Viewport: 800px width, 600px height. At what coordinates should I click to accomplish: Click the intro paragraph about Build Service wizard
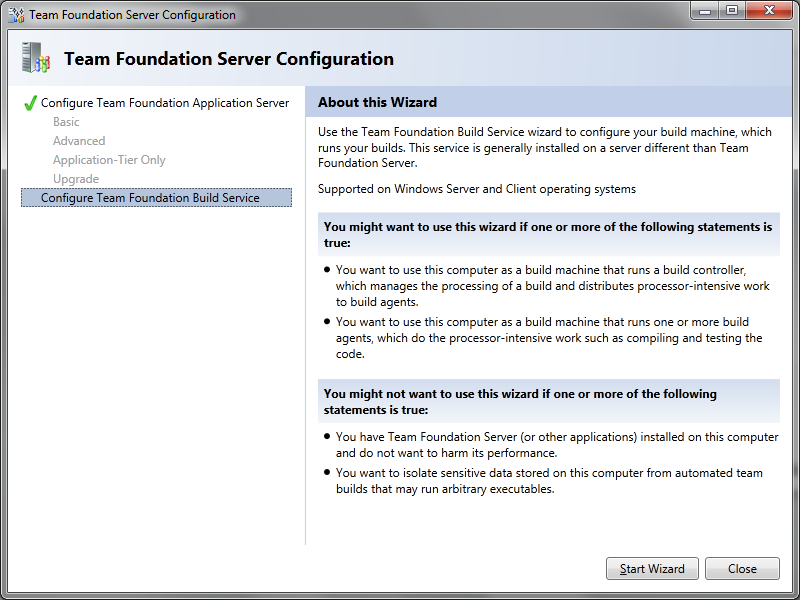(545, 147)
